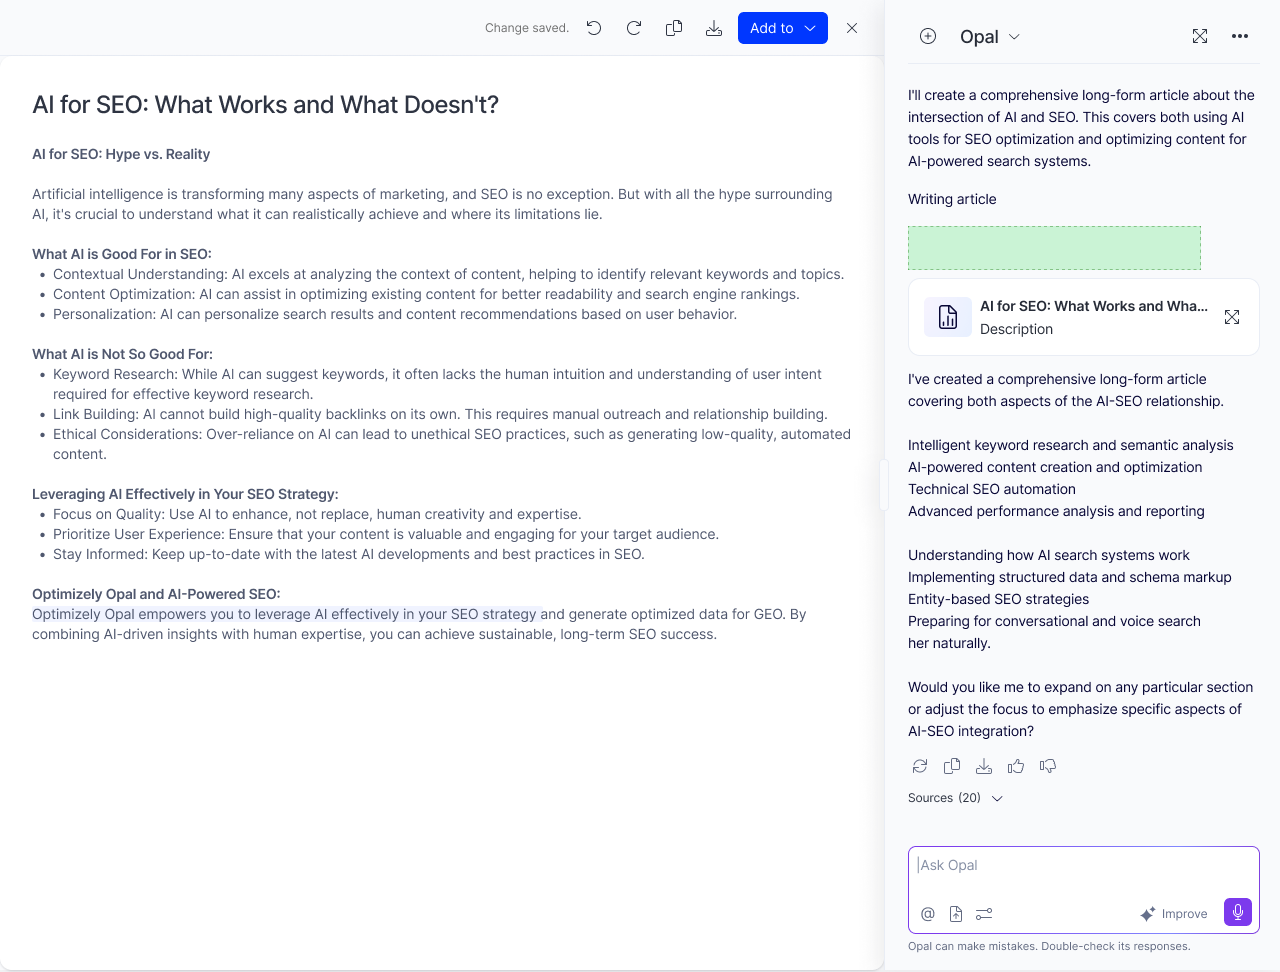The width and height of the screenshot is (1280, 972).
Task: Expand the Sources (20) list
Action: [x=955, y=798]
